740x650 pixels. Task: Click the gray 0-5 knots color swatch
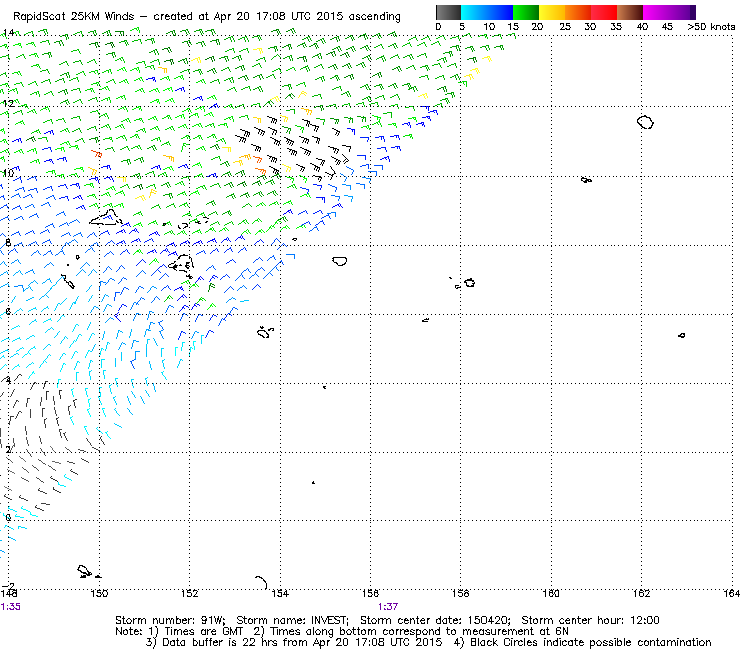click(448, 12)
